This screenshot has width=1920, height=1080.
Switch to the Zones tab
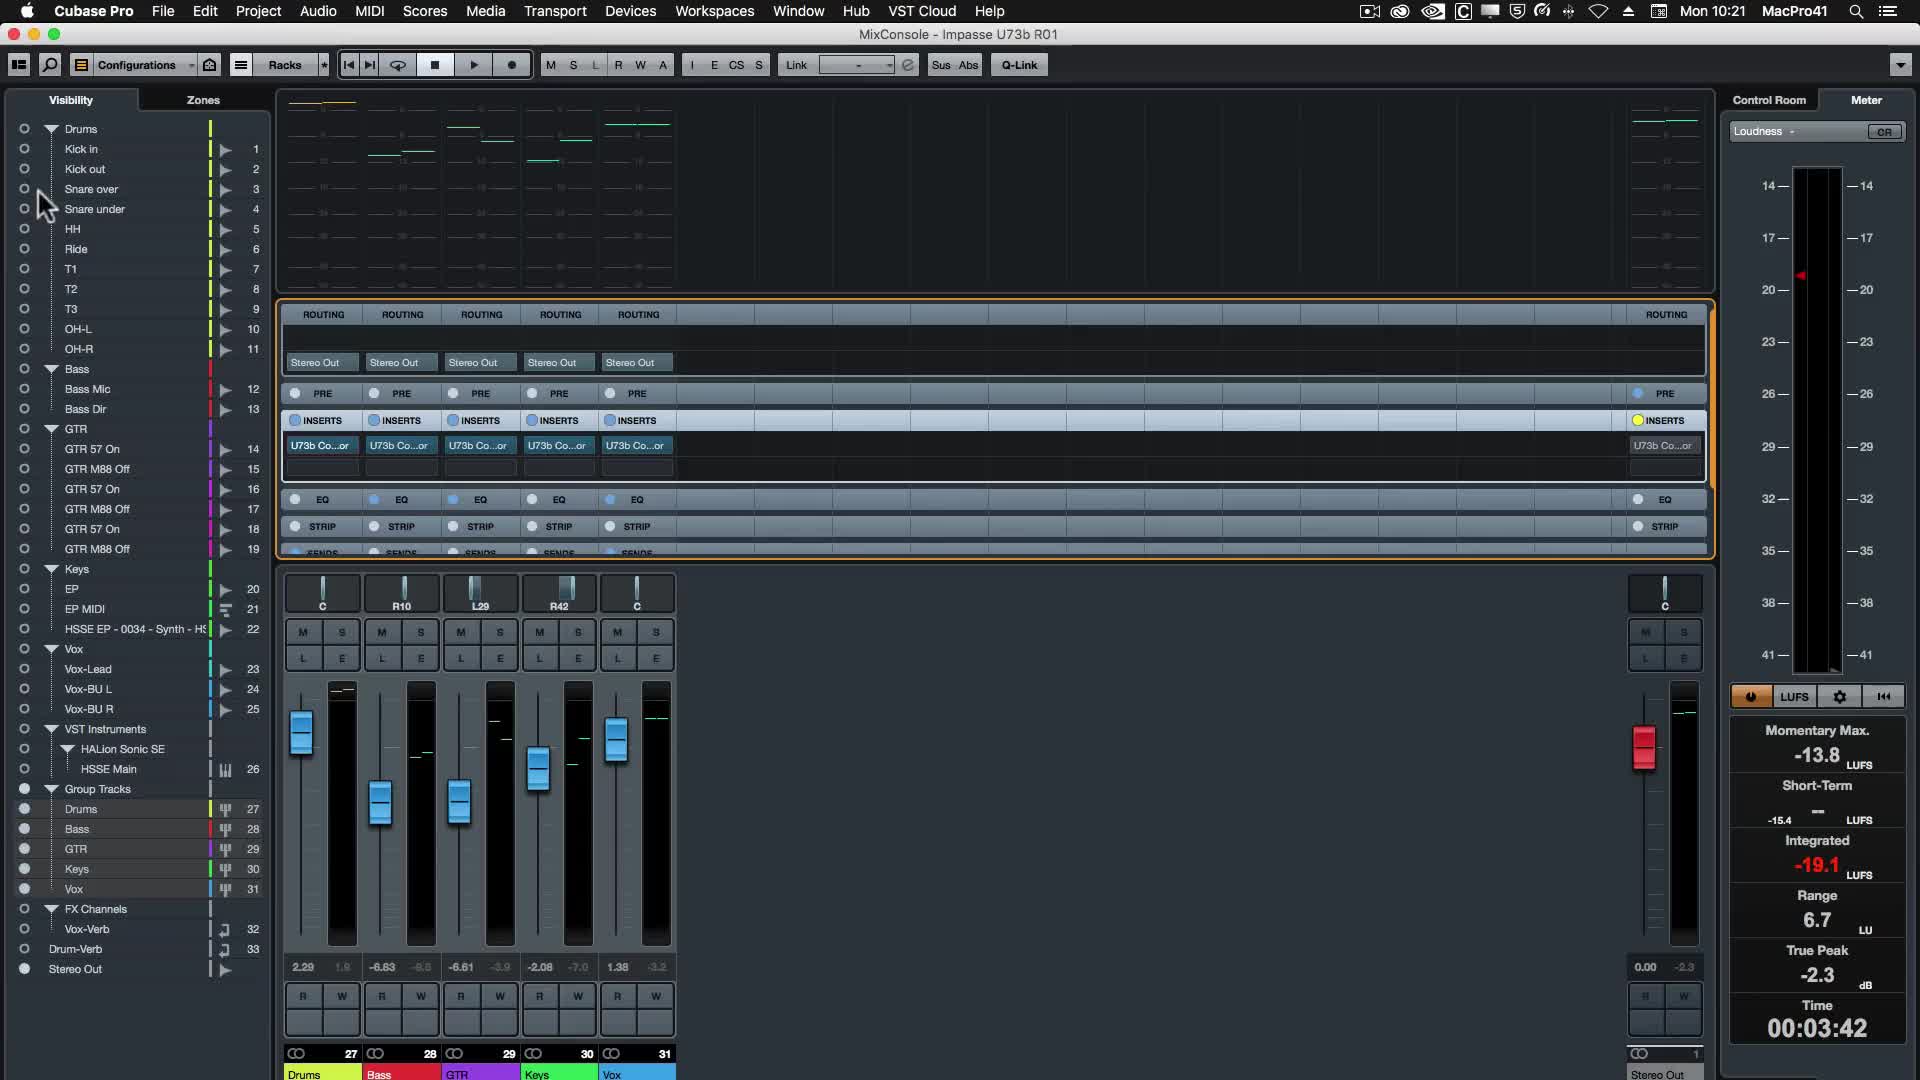(203, 100)
